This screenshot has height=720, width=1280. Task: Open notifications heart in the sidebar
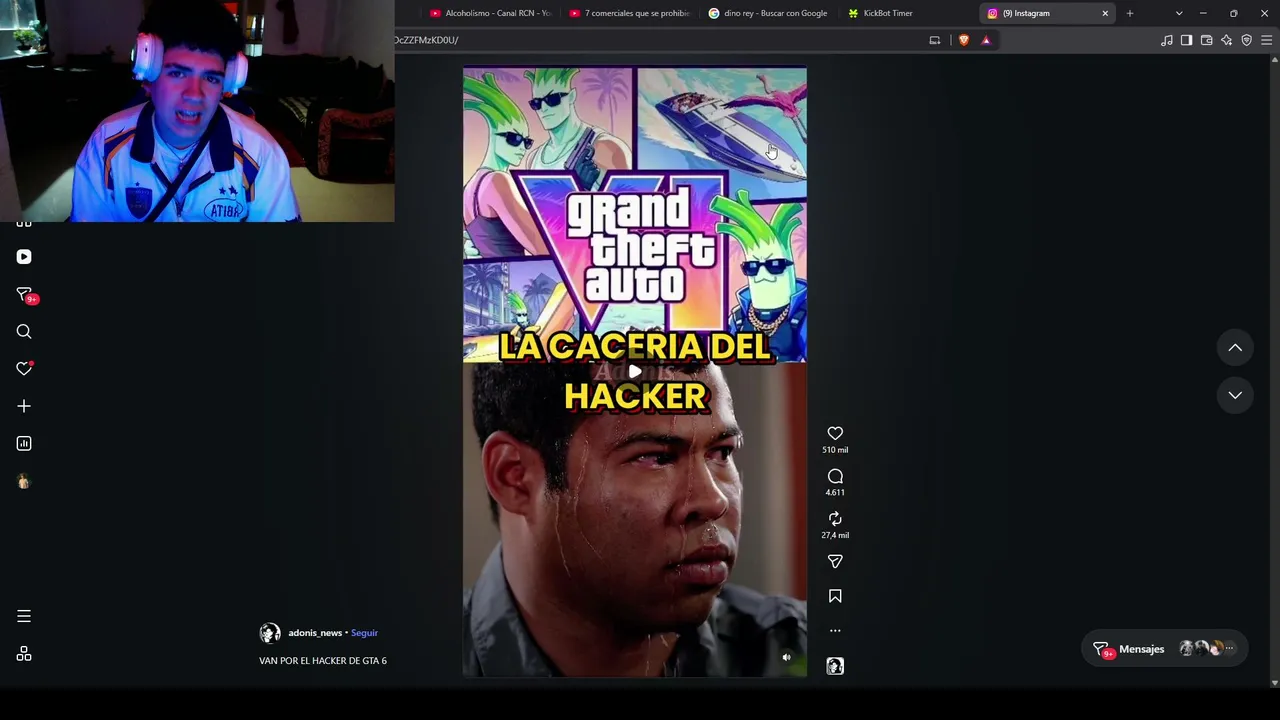pyautogui.click(x=24, y=369)
